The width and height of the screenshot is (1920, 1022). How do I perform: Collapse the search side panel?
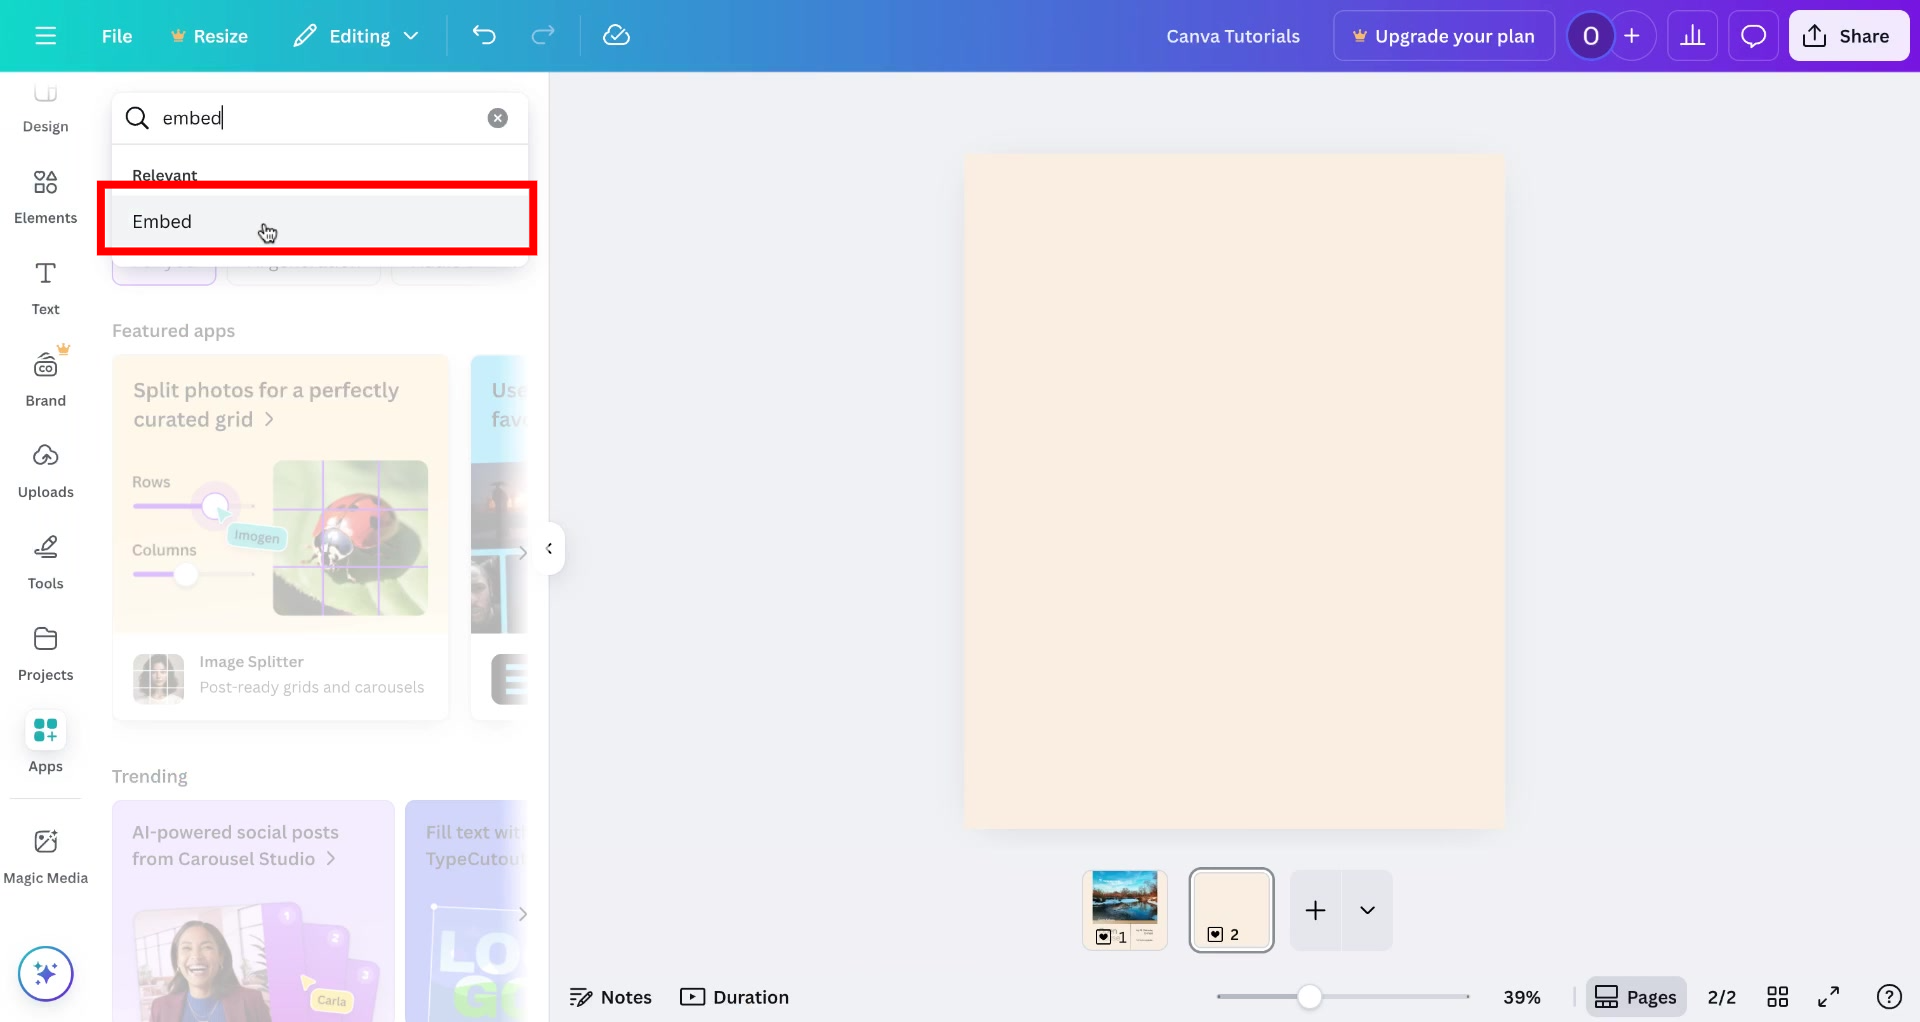pos(548,548)
